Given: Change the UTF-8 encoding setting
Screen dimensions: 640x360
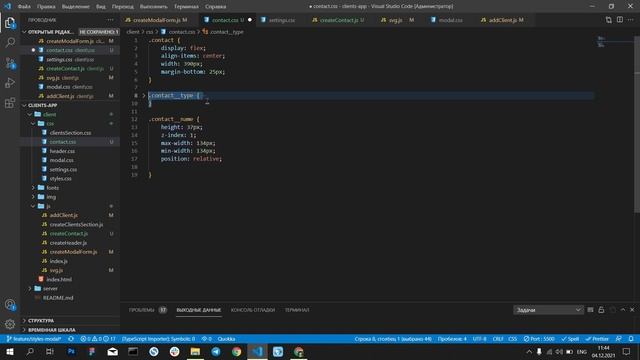Looking at the screenshot, I should (x=479, y=339).
